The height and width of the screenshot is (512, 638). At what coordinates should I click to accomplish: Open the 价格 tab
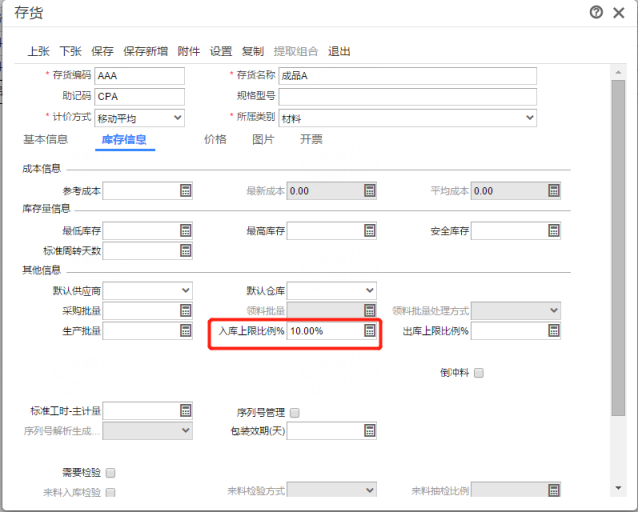click(215, 140)
